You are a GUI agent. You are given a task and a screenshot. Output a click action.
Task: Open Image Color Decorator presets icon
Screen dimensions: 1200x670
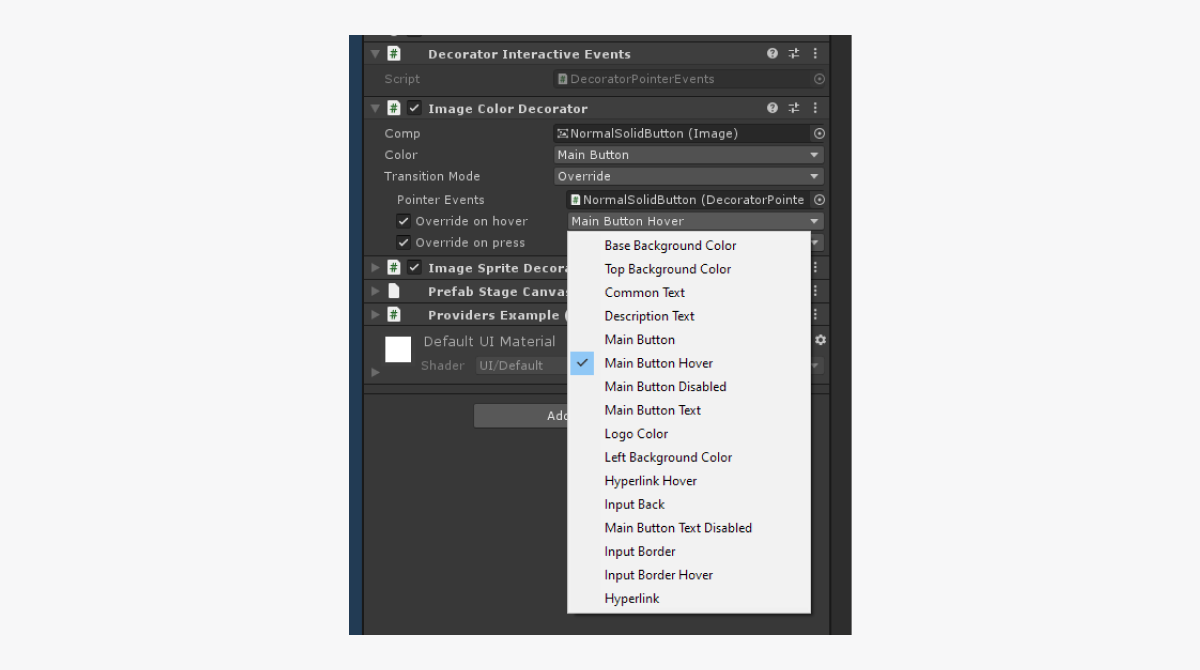[x=794, y=108]
